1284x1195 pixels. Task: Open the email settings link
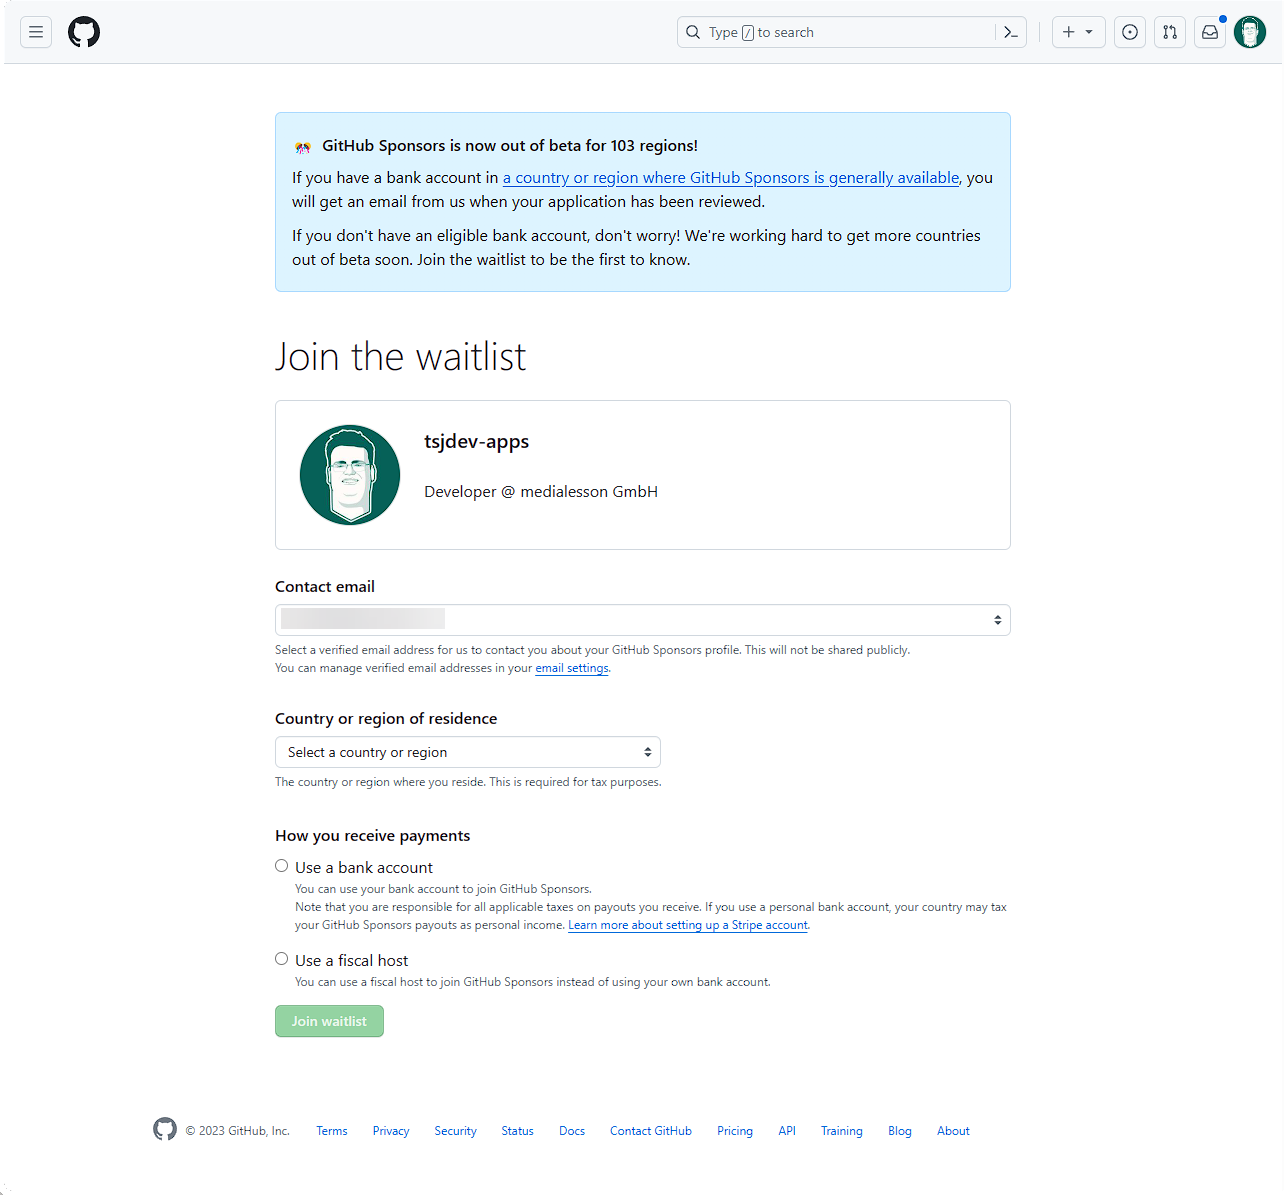click(x=572, y=668)
